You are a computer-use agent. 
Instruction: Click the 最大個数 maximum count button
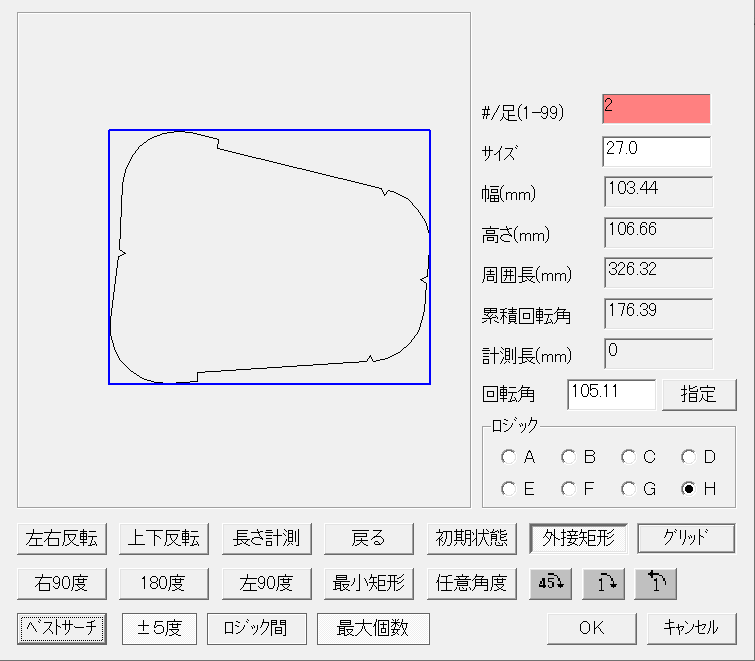(373, 628)
